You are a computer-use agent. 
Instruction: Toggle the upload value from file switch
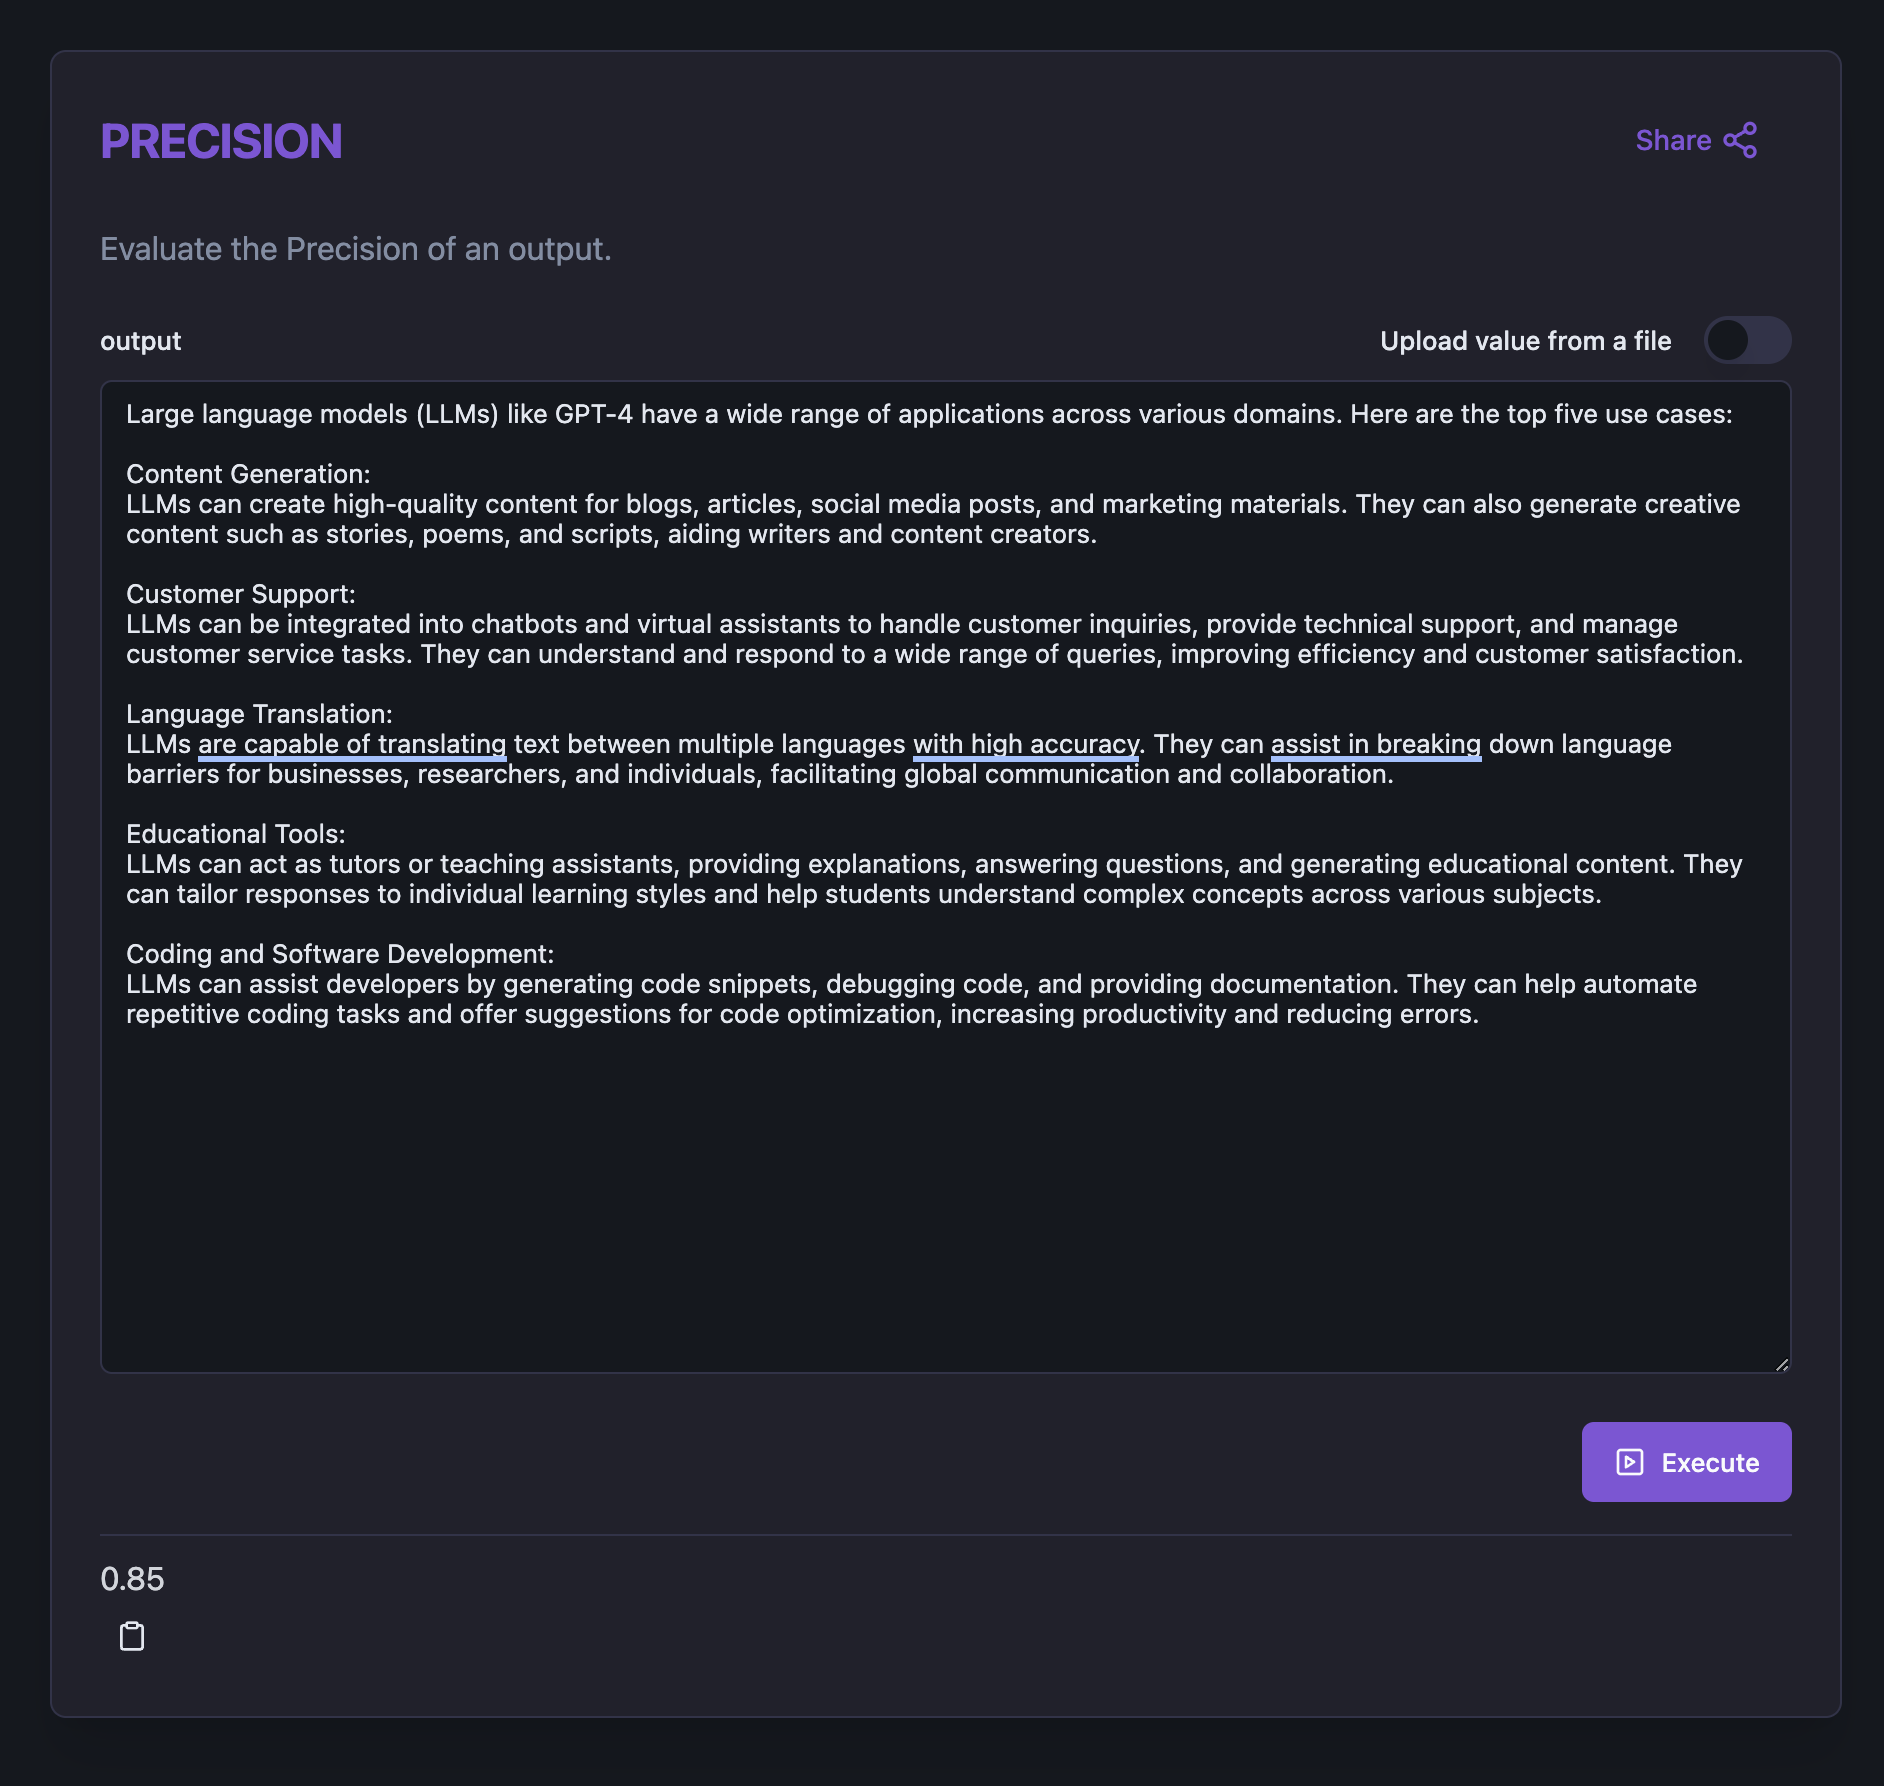click(x=1747, y=341)
